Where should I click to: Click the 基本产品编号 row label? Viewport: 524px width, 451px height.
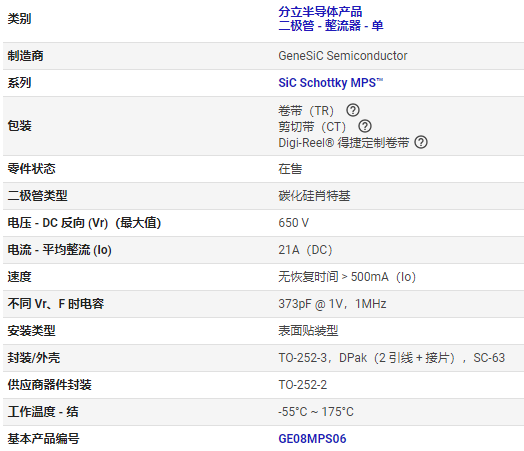[43, 439]
